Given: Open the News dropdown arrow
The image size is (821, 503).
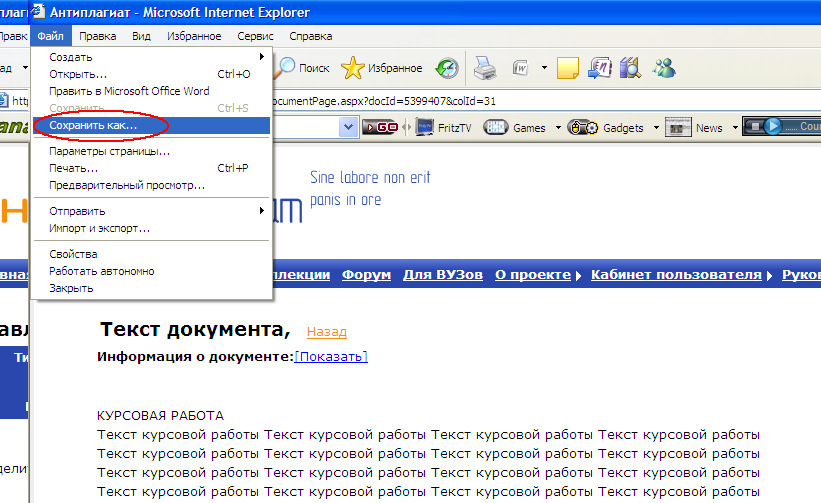Looking at the screenshot, I should click(x=735, y=128).
